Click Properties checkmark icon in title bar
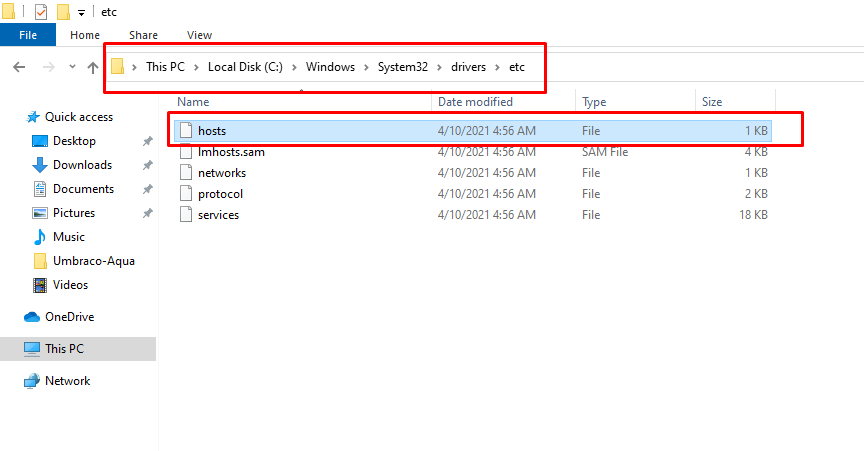 click(41, 12)
